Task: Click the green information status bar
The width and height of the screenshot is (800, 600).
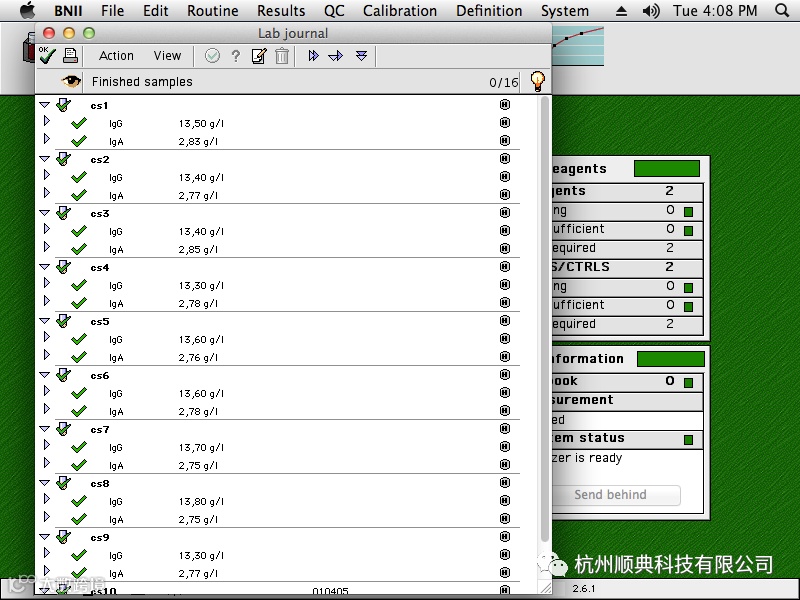Action: (x=670, y=359)
